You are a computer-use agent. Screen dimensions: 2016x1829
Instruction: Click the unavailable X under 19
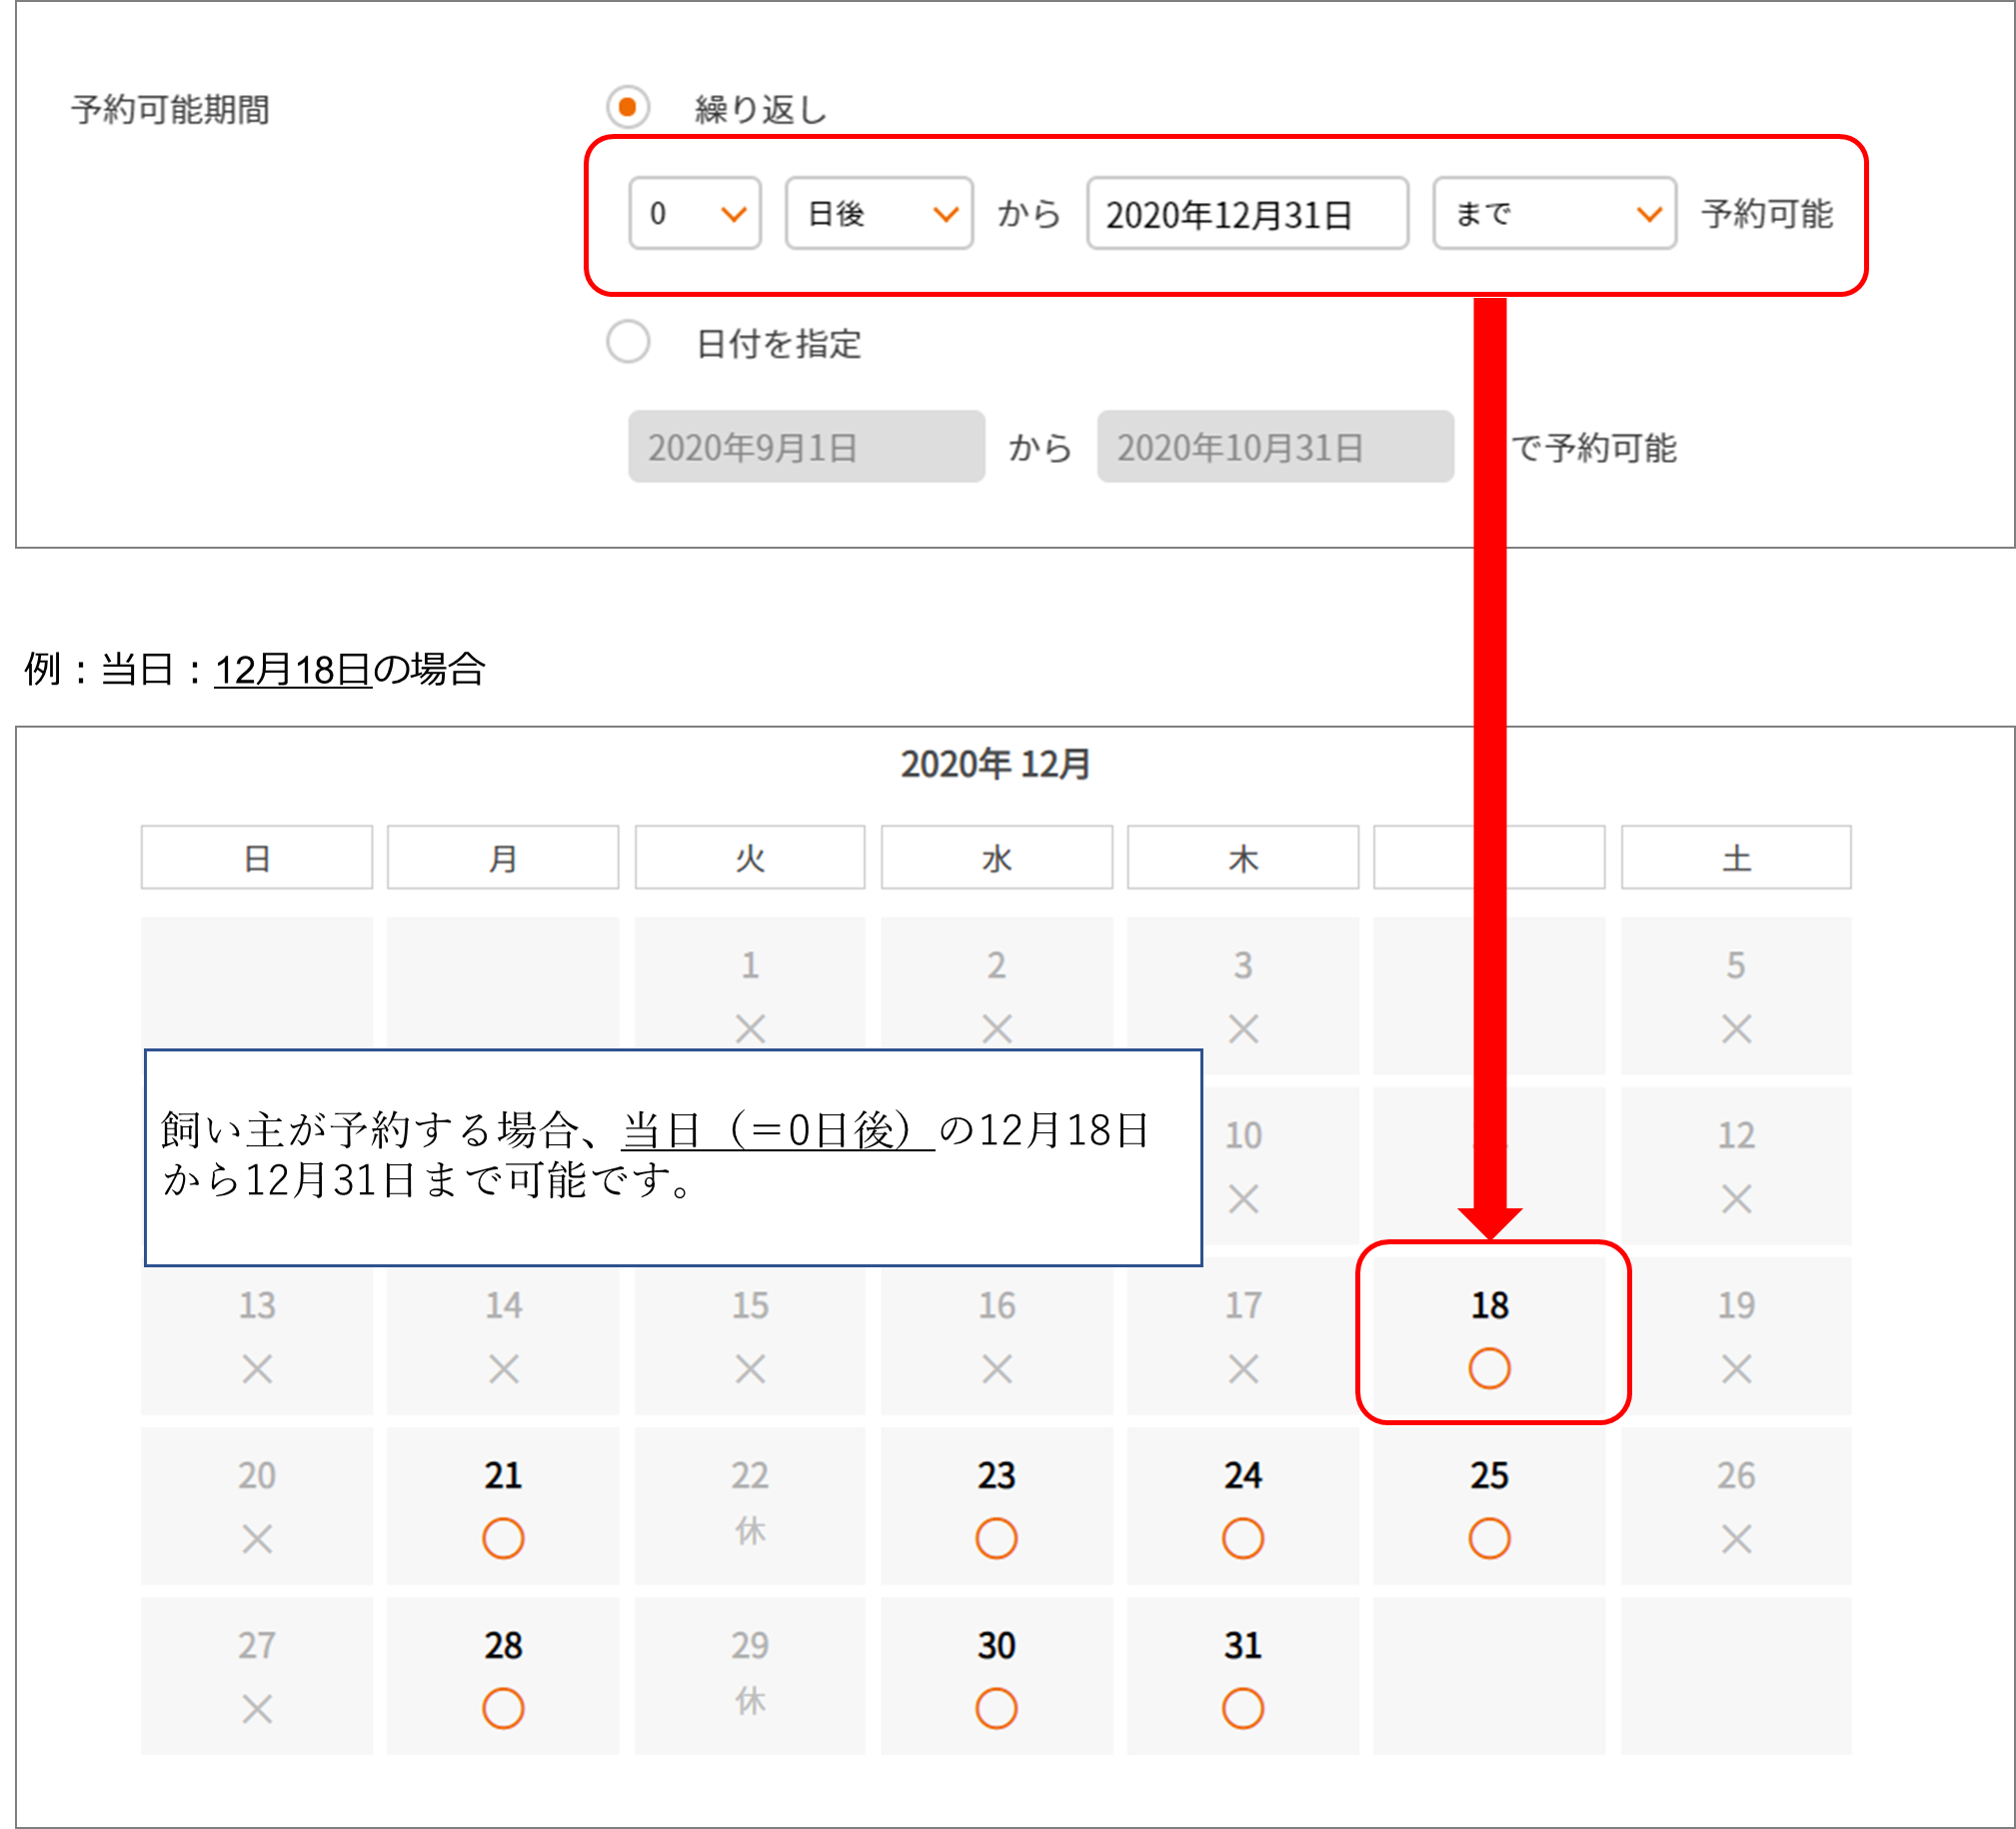[x=1736, y=1369]
